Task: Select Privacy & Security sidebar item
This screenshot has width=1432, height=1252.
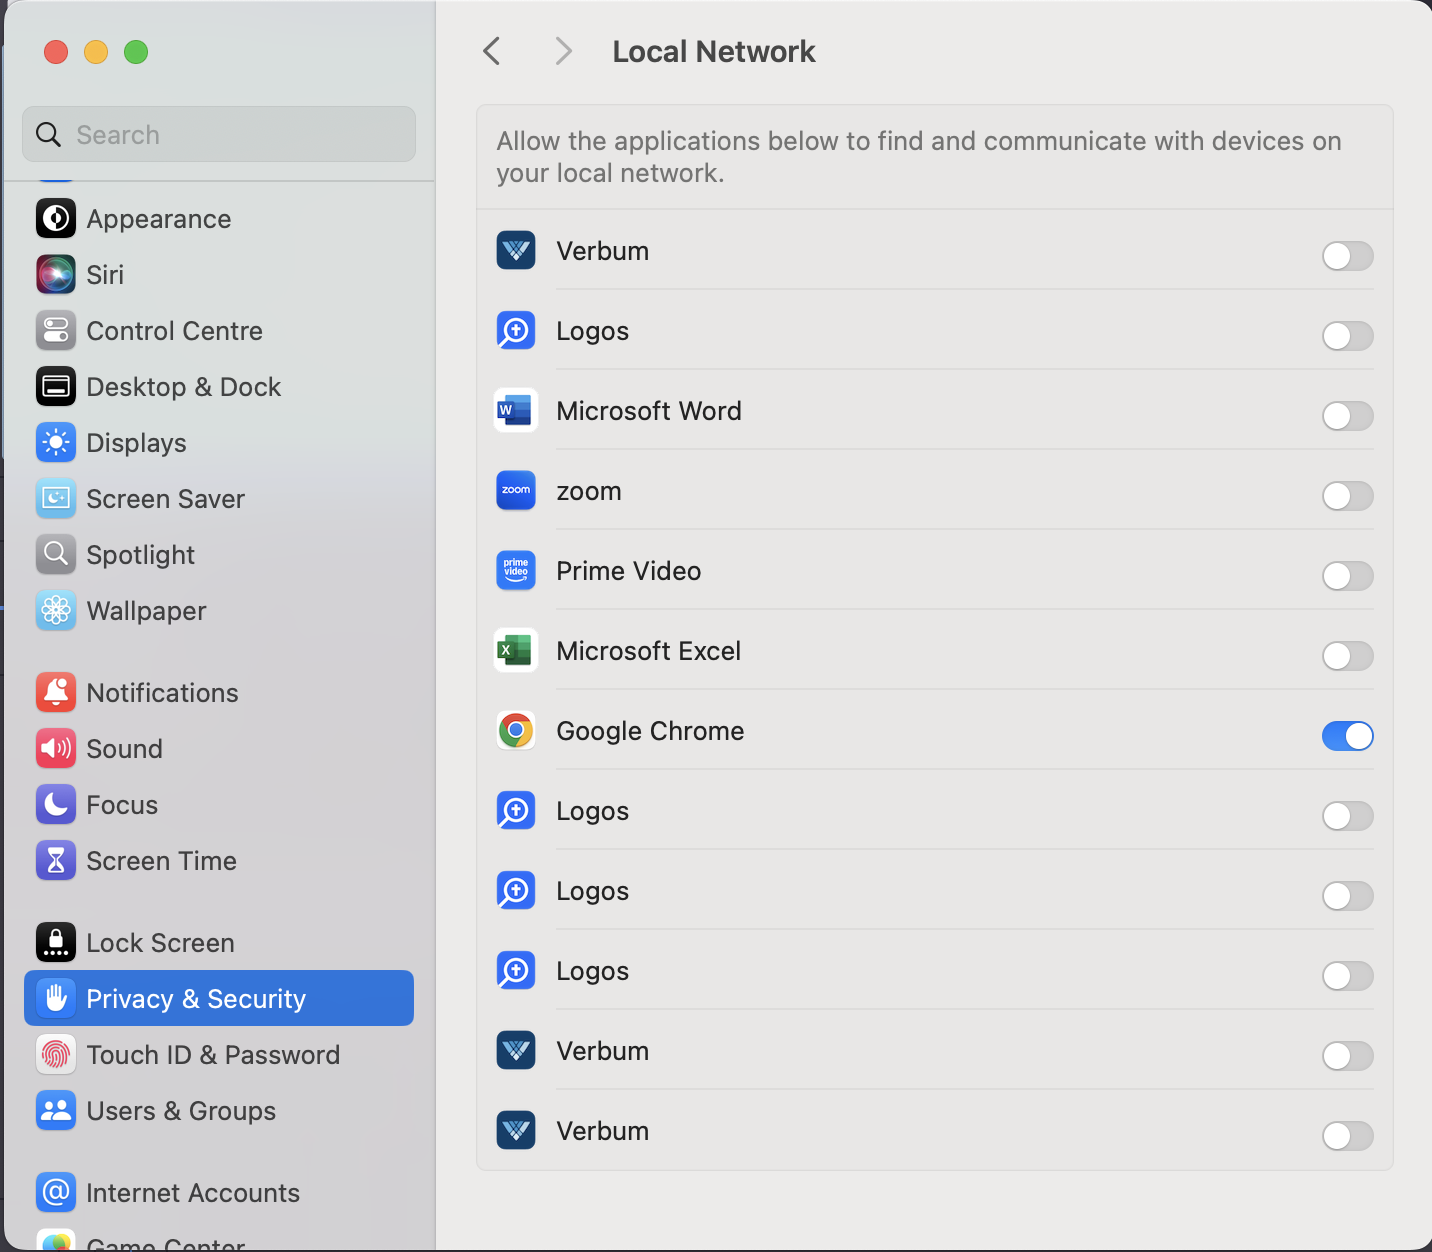Action: pos(219,998)
